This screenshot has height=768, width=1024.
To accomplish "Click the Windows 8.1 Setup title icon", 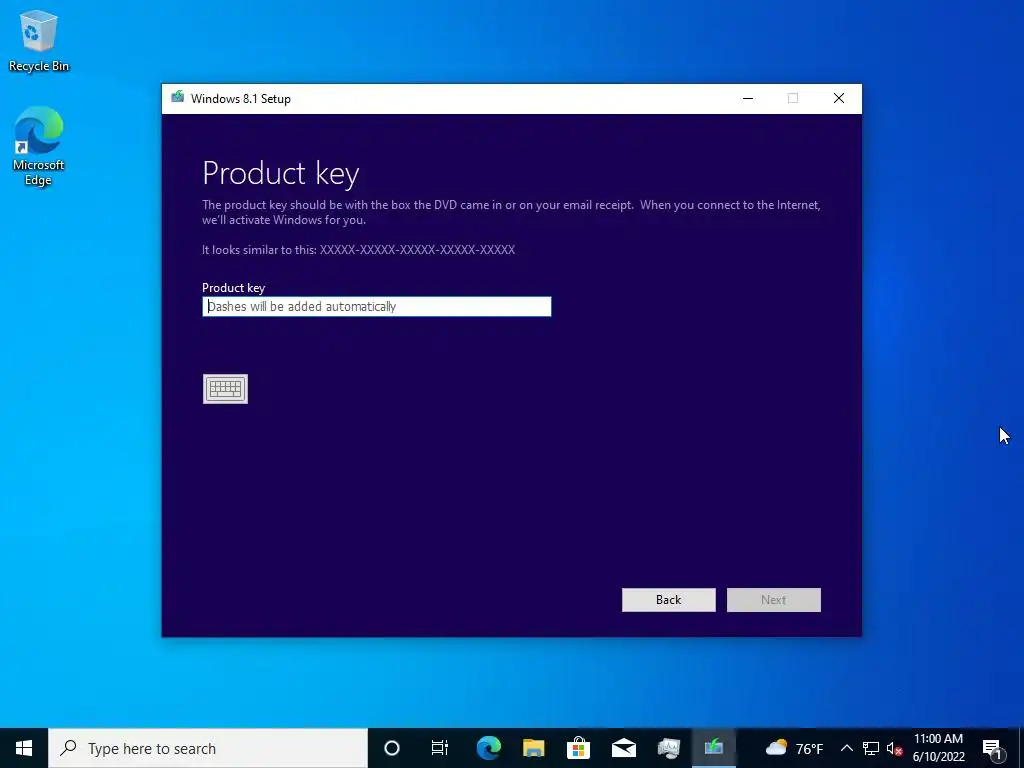I will tap(178, 98).
